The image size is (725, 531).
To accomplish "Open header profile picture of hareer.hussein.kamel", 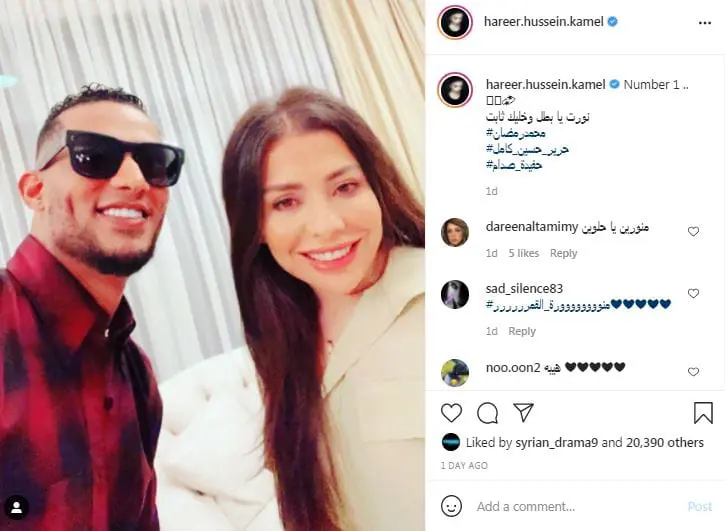I will click(x=455, y=22).
